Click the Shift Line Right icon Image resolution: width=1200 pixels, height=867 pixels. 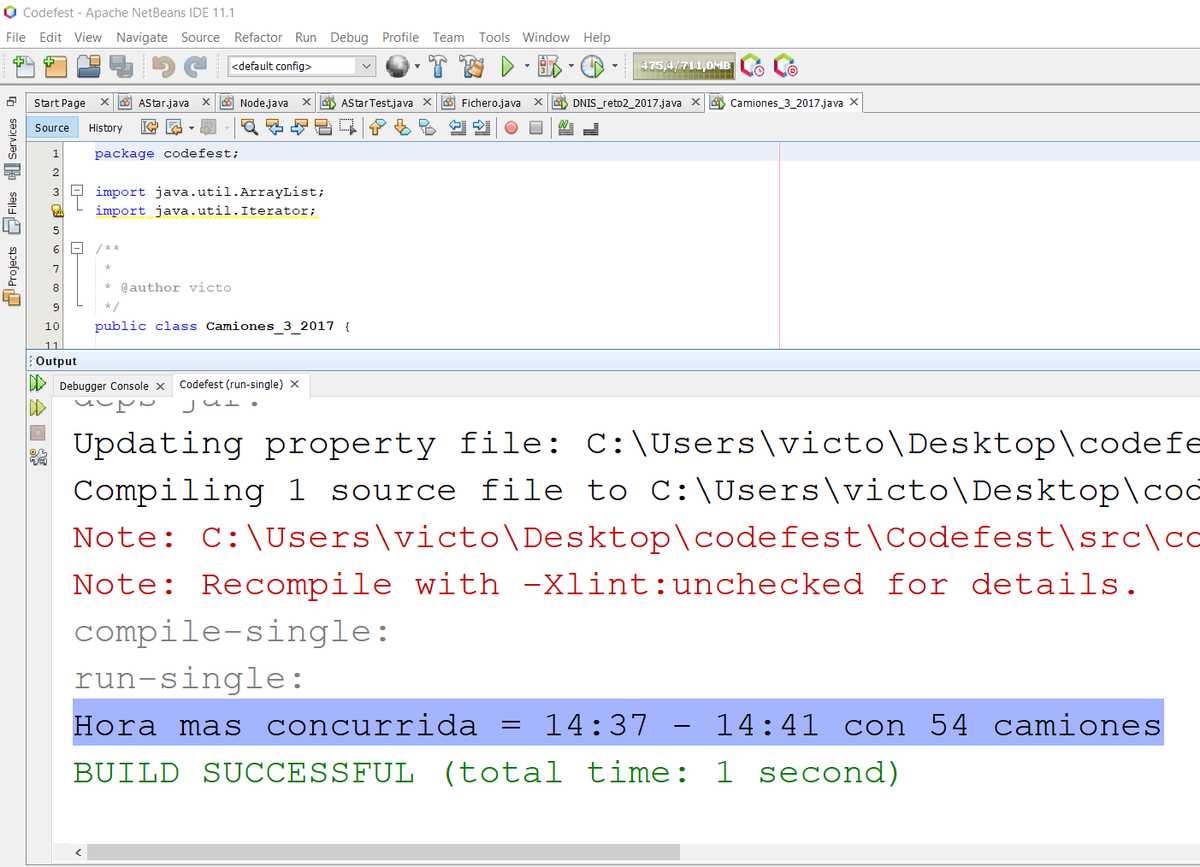click(x=484, y=128)
